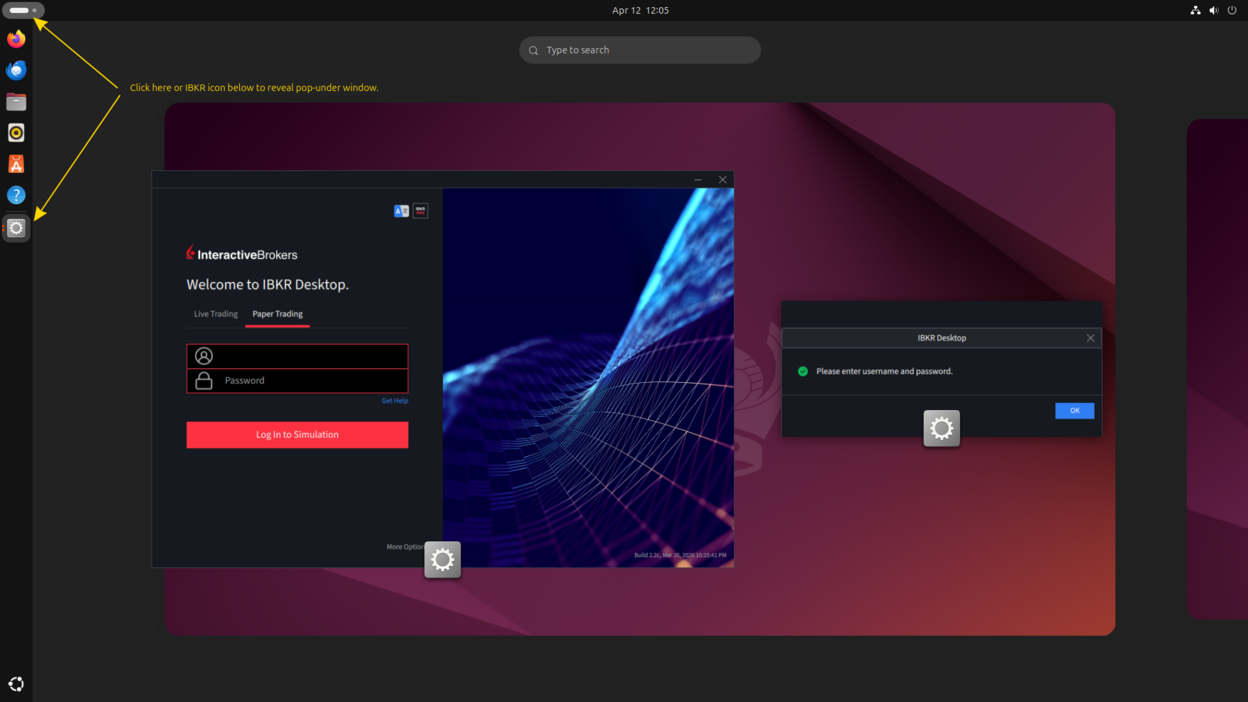The image size is (1248, 702).
Task: Open the Help icon in the dock
Action: 16,195
